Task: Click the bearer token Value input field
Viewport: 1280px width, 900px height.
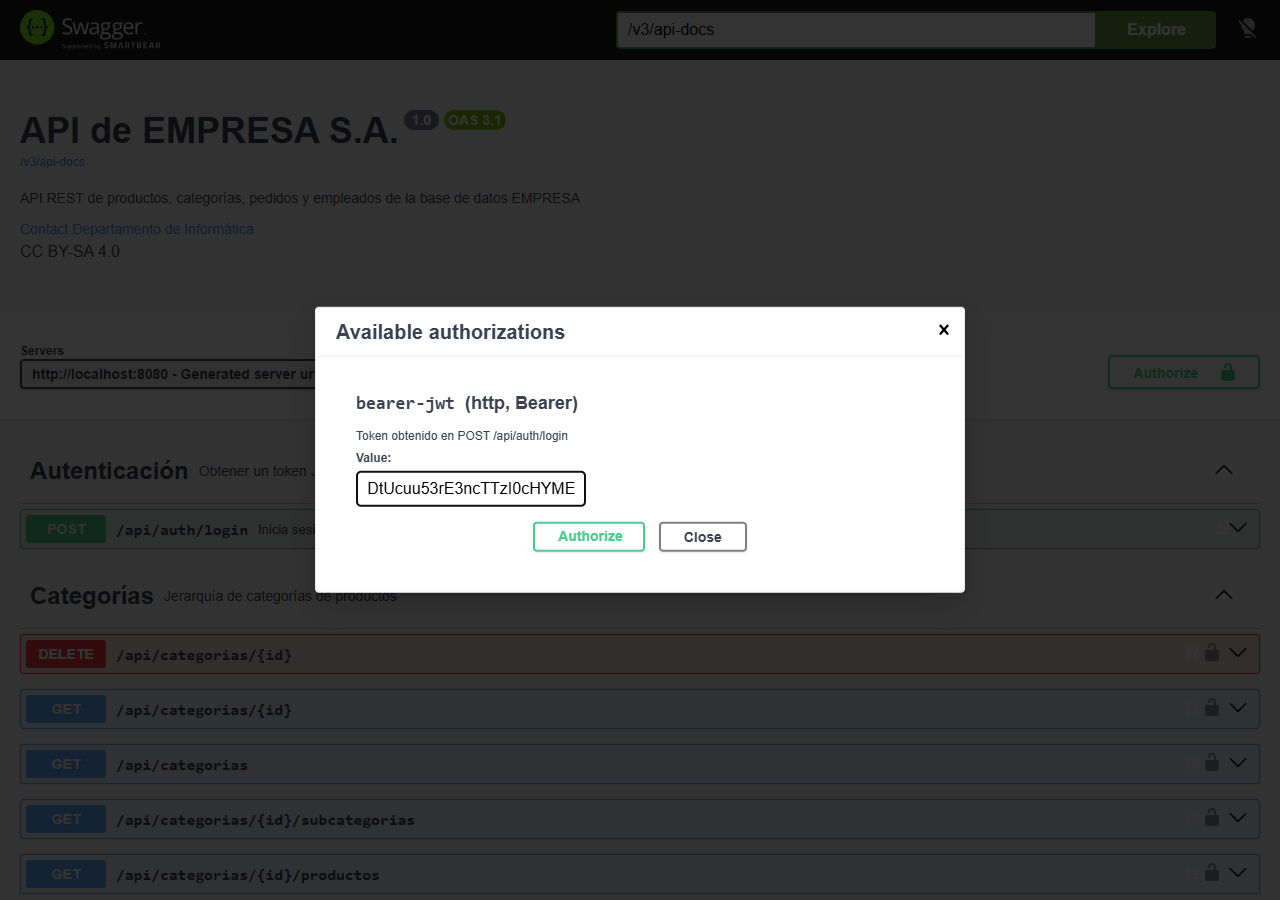Action: (x=471, y=489)
